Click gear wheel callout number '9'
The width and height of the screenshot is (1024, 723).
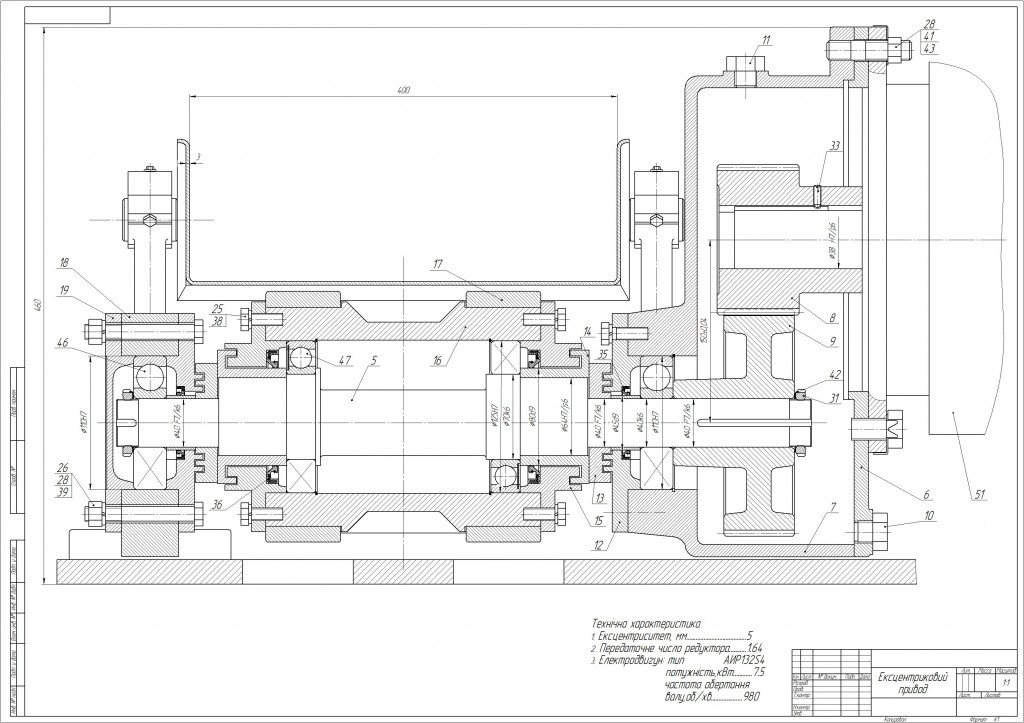[x=833, y=340]
